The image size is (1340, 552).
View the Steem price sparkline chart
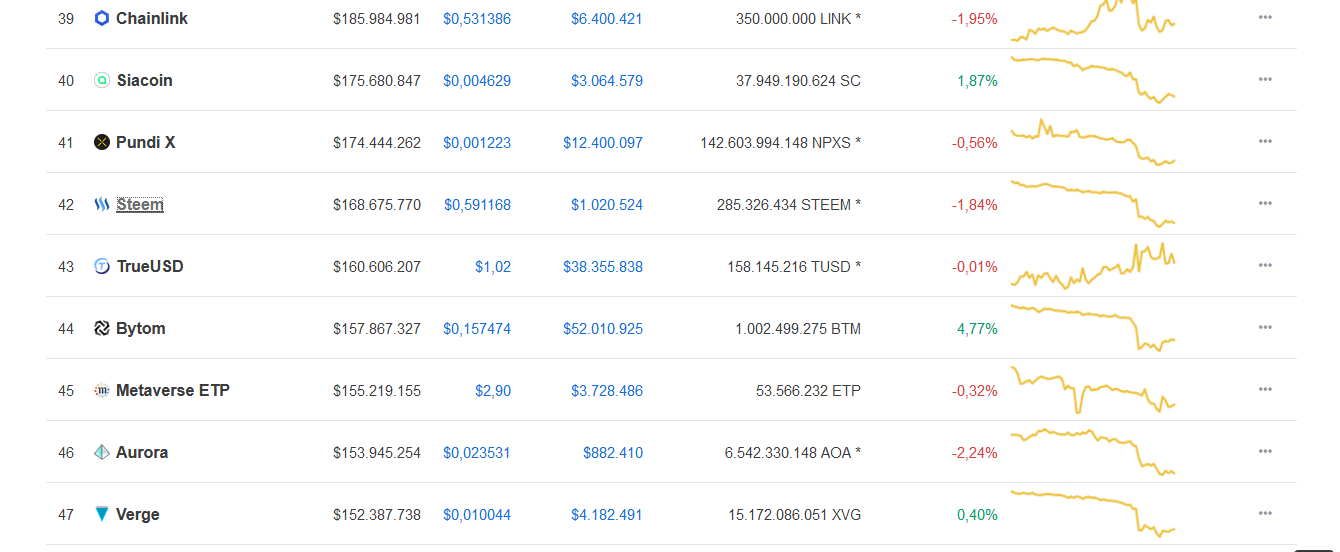[1093, 204]
